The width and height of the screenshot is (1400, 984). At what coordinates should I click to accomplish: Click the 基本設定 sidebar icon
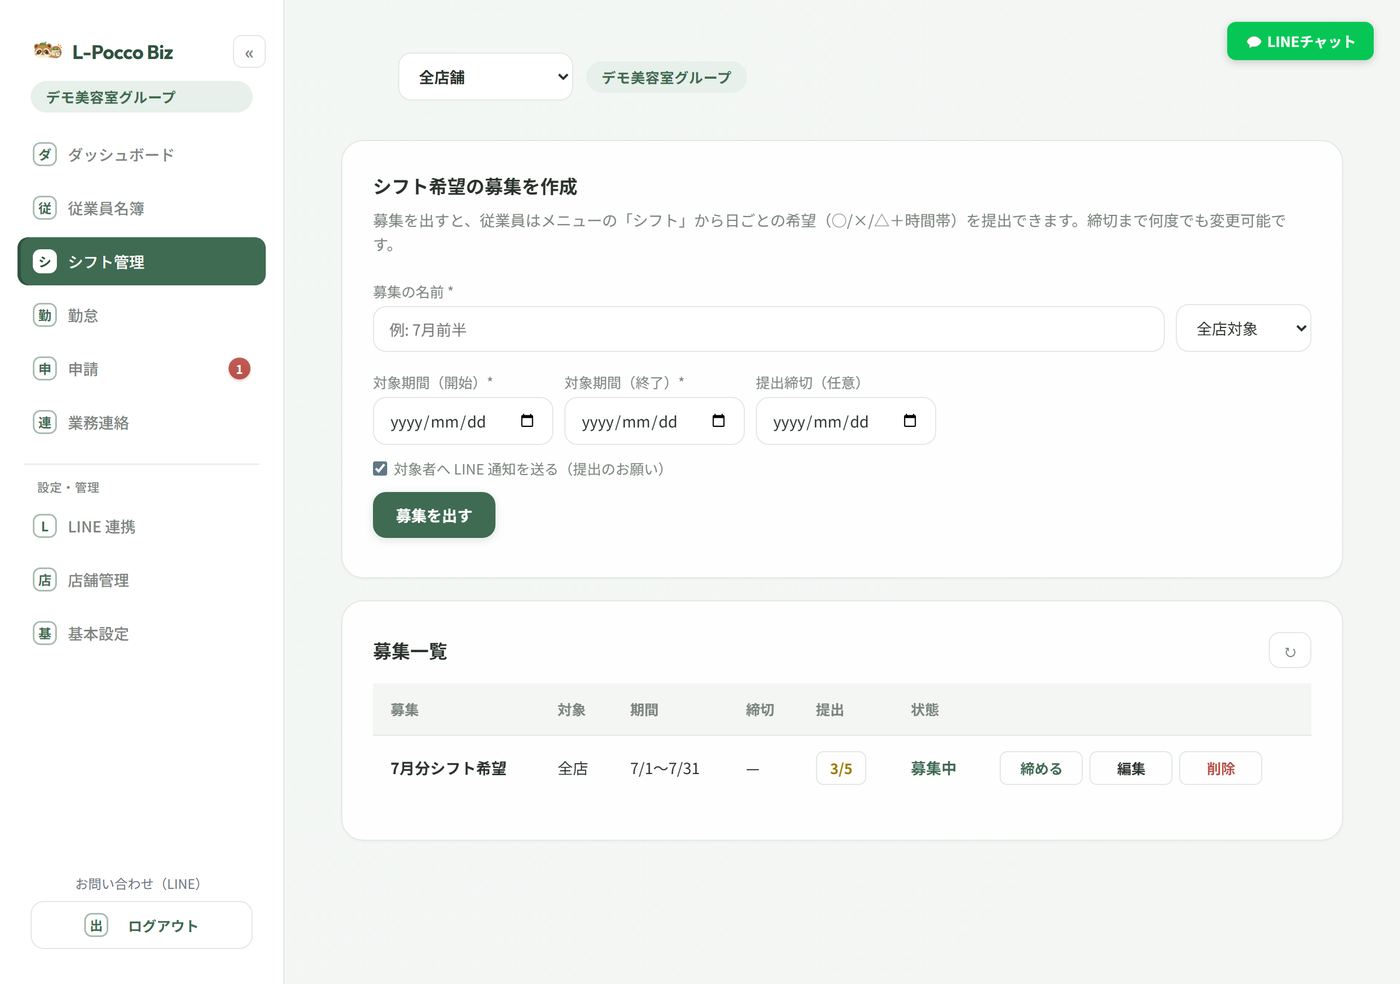click(44, 633)
